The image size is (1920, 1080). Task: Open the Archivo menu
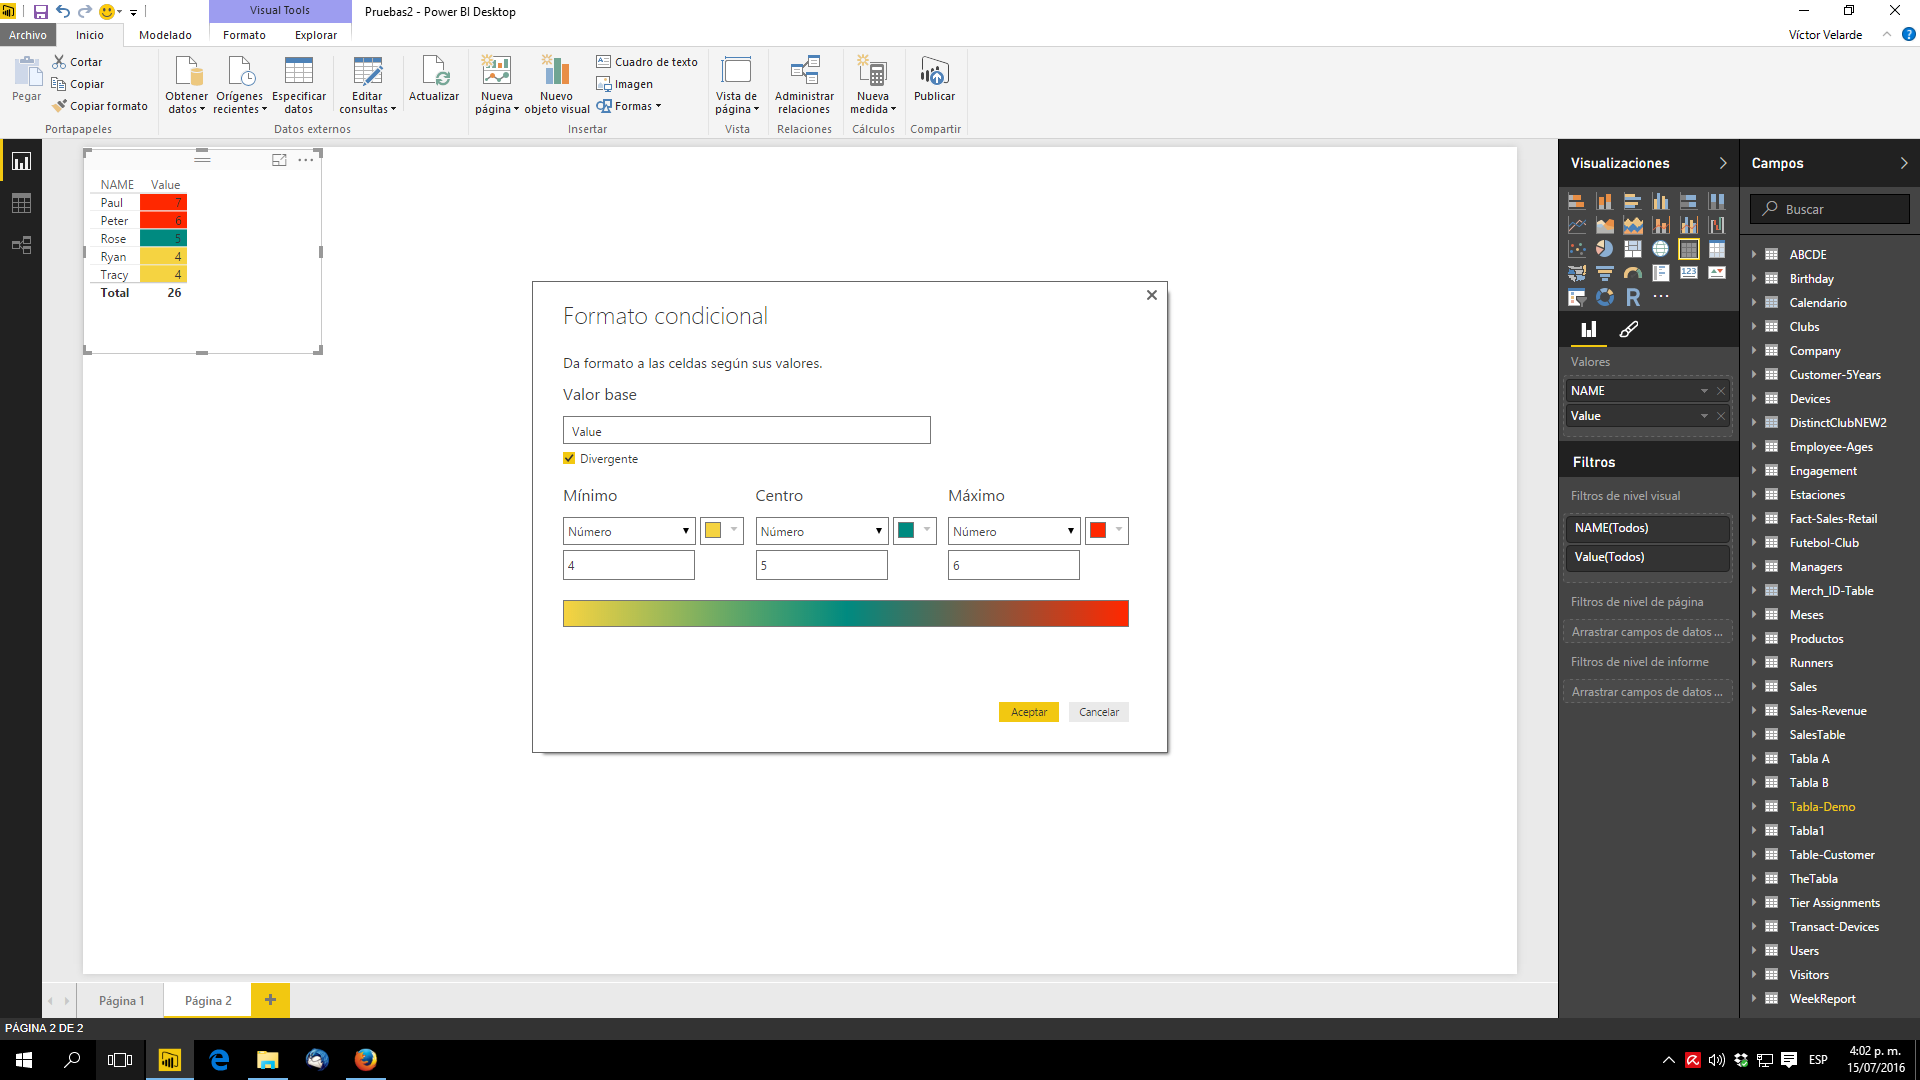click(x=28, y=35)
